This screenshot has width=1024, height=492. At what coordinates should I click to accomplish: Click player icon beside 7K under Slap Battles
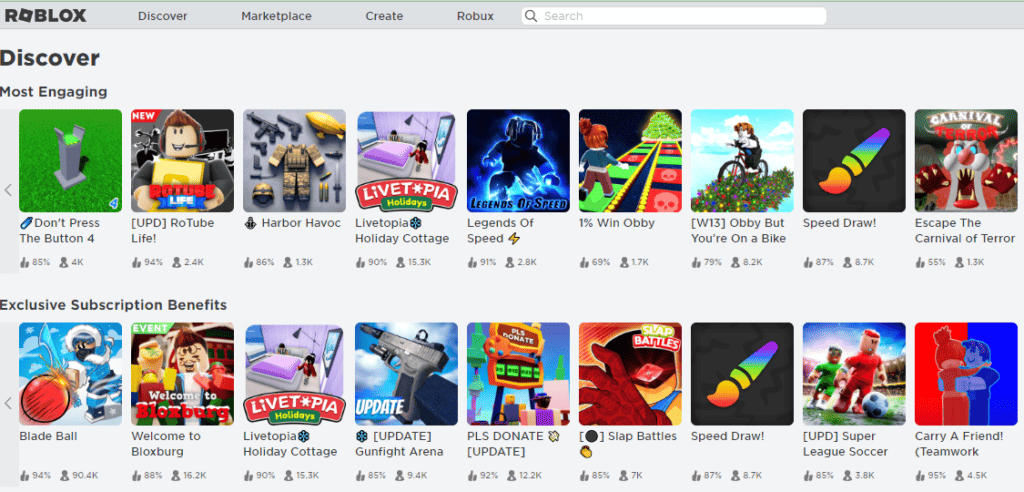tap(624, 476)
